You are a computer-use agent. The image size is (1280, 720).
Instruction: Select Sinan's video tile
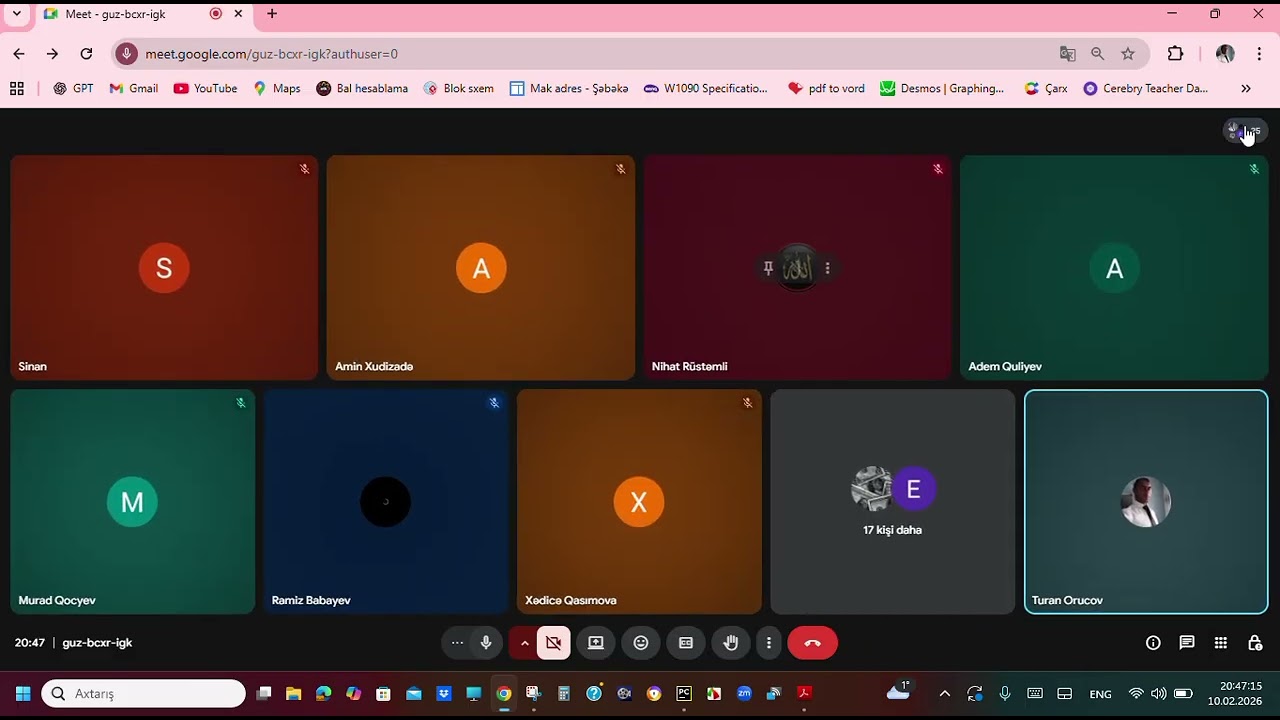click(x=164, y=267)
